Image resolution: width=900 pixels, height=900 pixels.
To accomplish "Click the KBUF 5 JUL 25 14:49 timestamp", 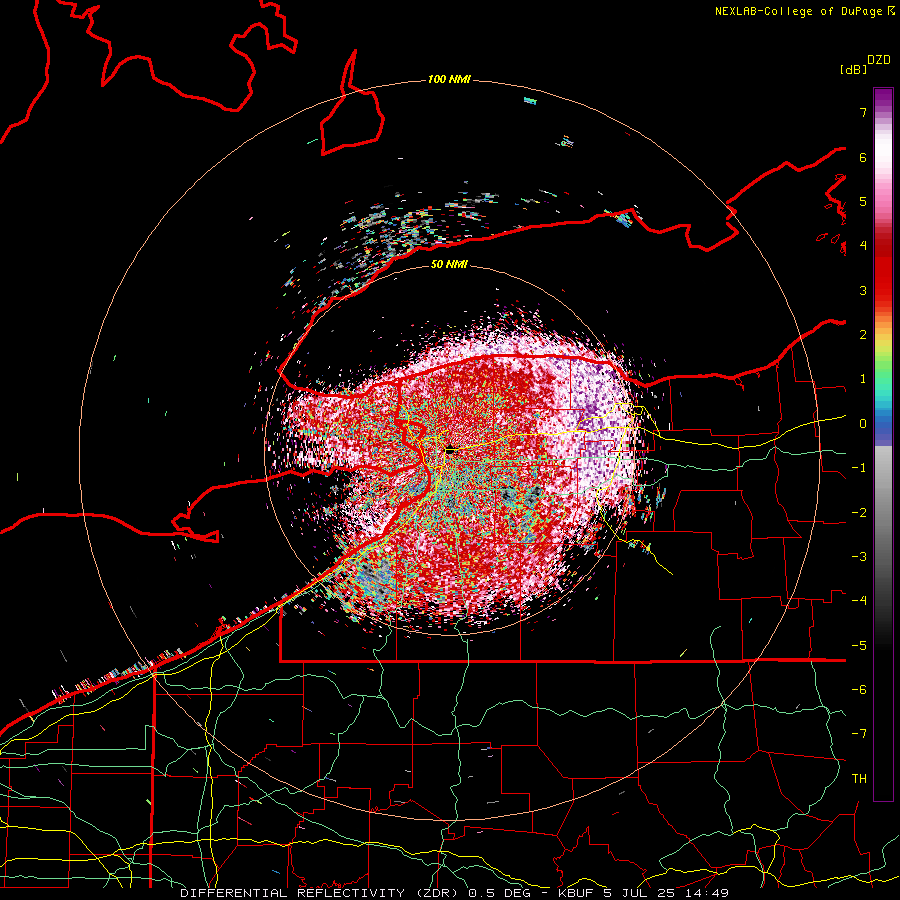I will (643, 893).
